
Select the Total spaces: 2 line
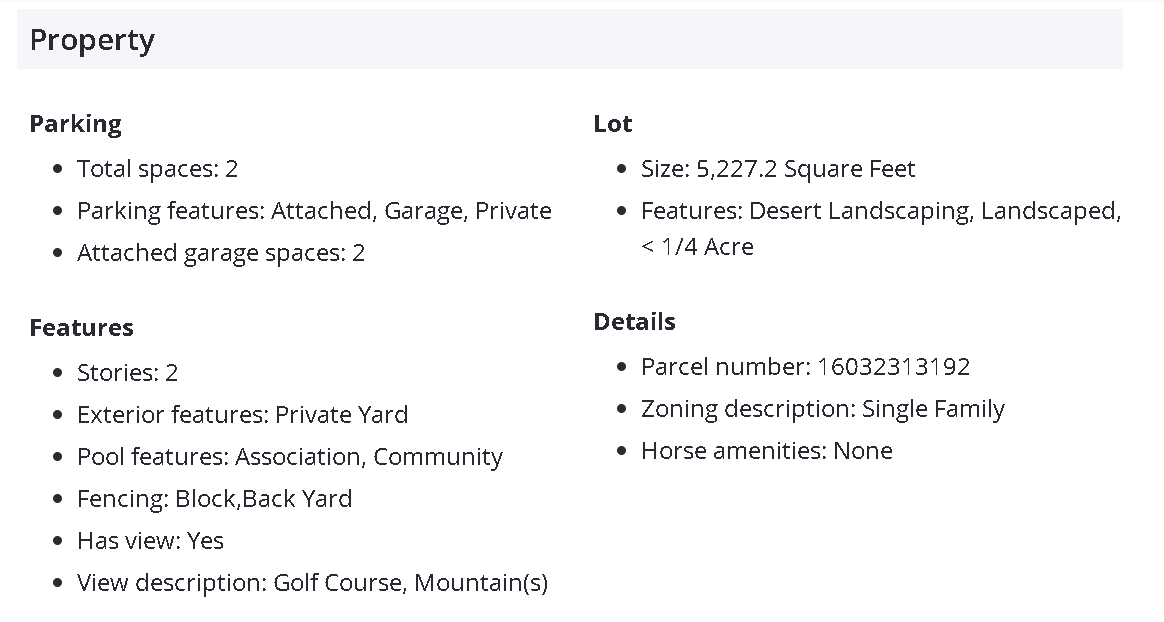(x=157, y=169)
